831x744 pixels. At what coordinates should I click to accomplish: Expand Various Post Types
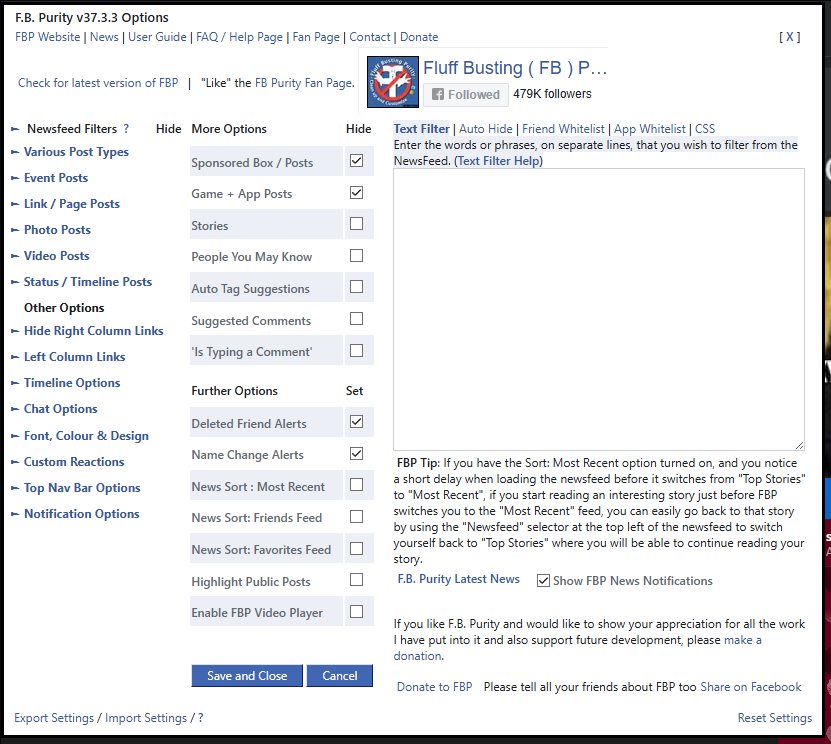(x=70, y=152)
